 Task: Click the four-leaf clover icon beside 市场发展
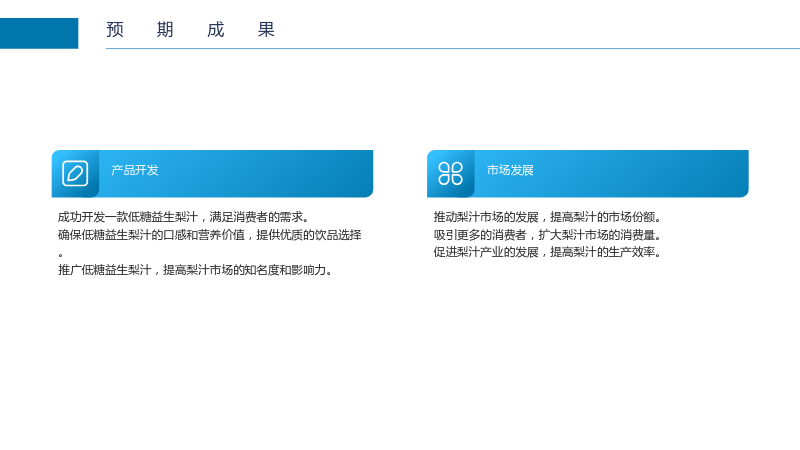(451, 173)
